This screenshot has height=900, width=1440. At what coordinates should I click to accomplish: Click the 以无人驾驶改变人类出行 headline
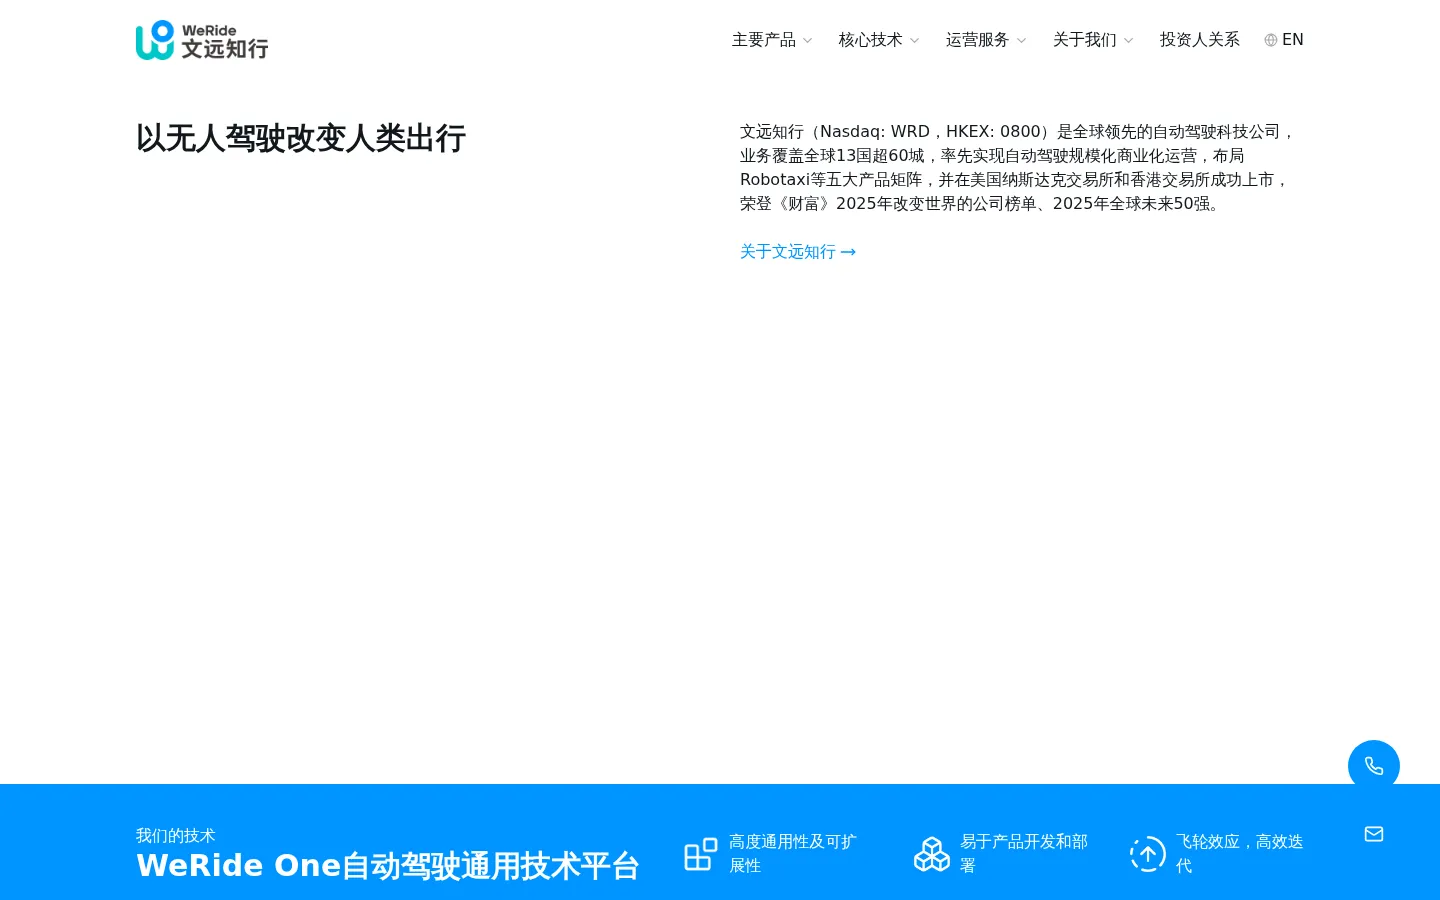[x=301, y=138]
